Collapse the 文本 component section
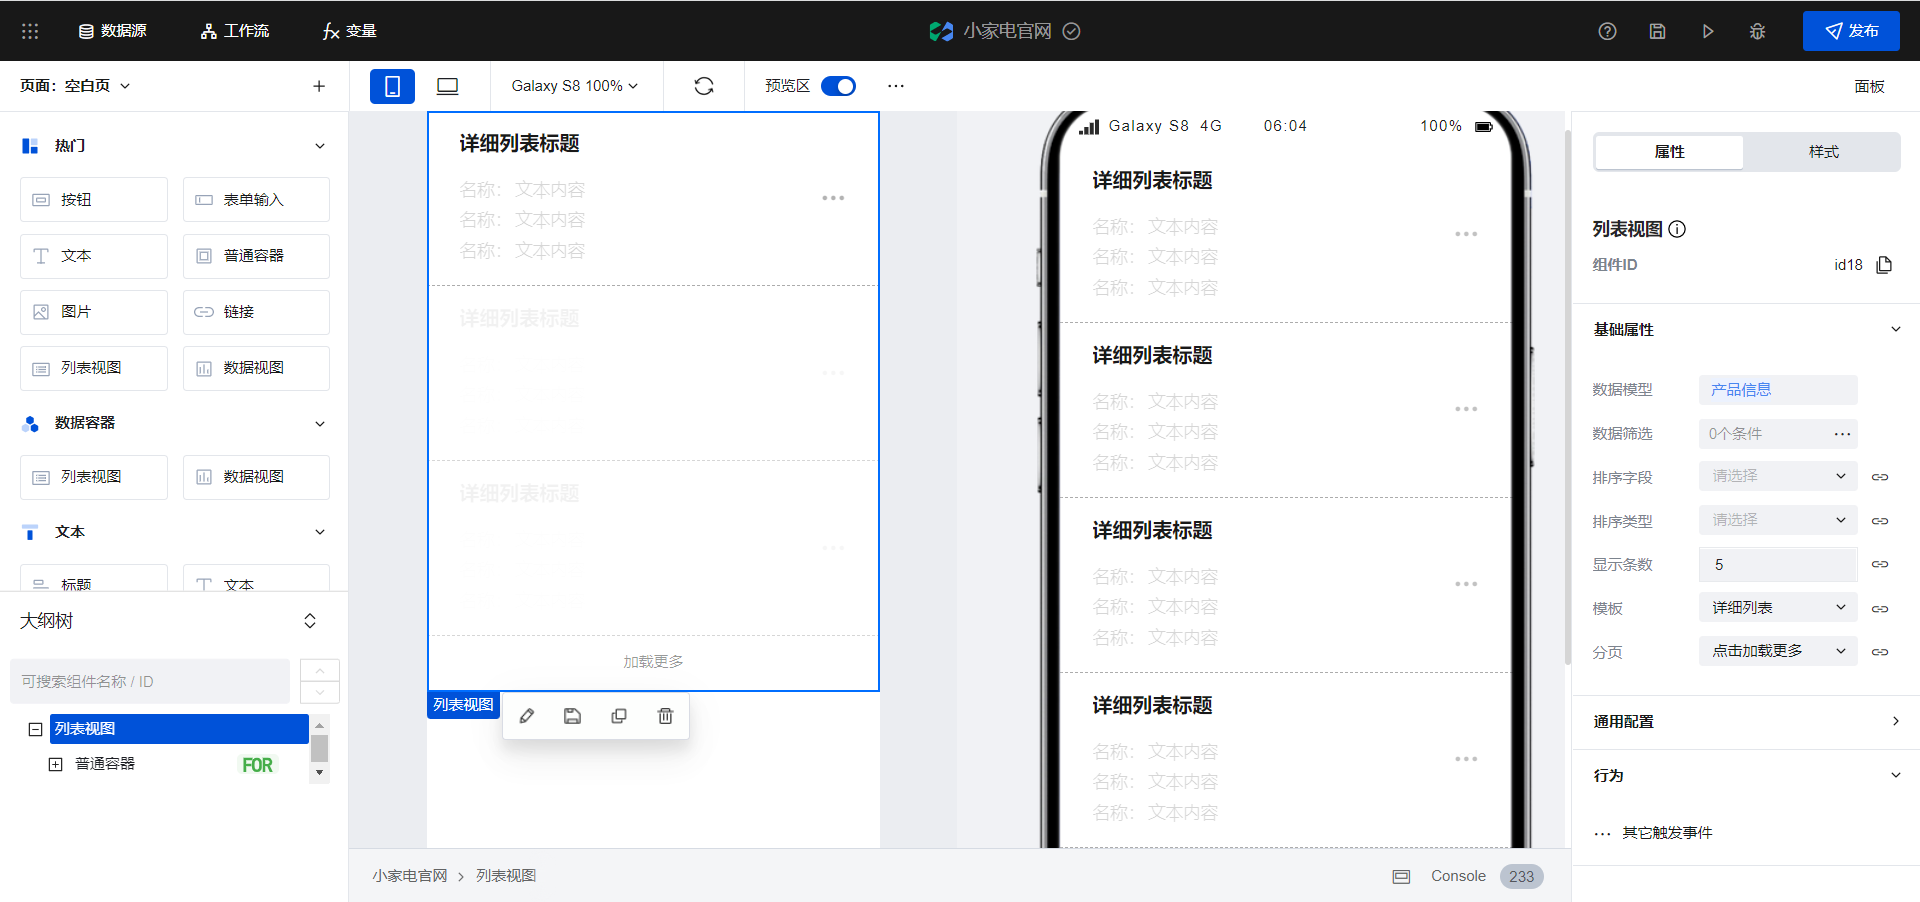 pyautogui.click(x=320, y=532)
